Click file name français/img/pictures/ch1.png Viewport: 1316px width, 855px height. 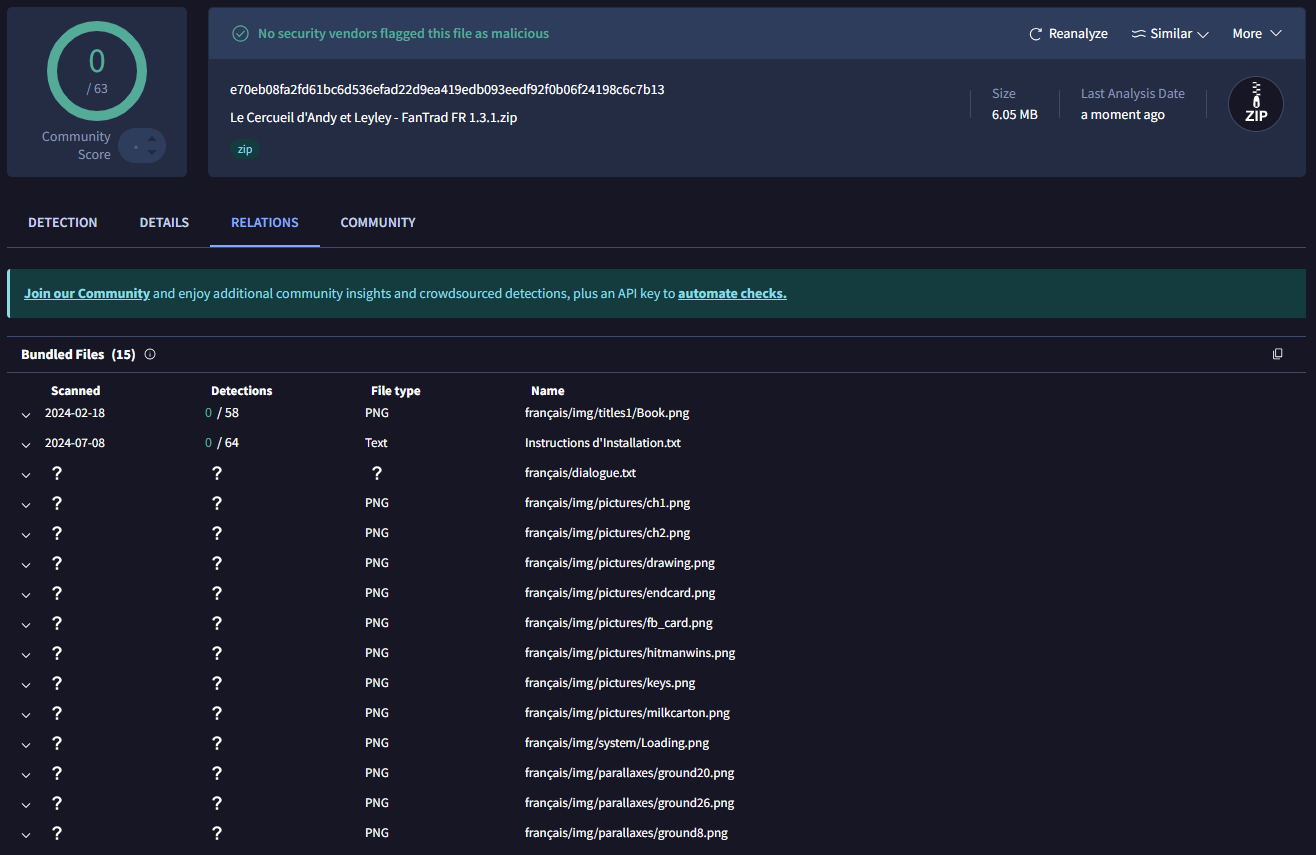click(x=608, y=503)
